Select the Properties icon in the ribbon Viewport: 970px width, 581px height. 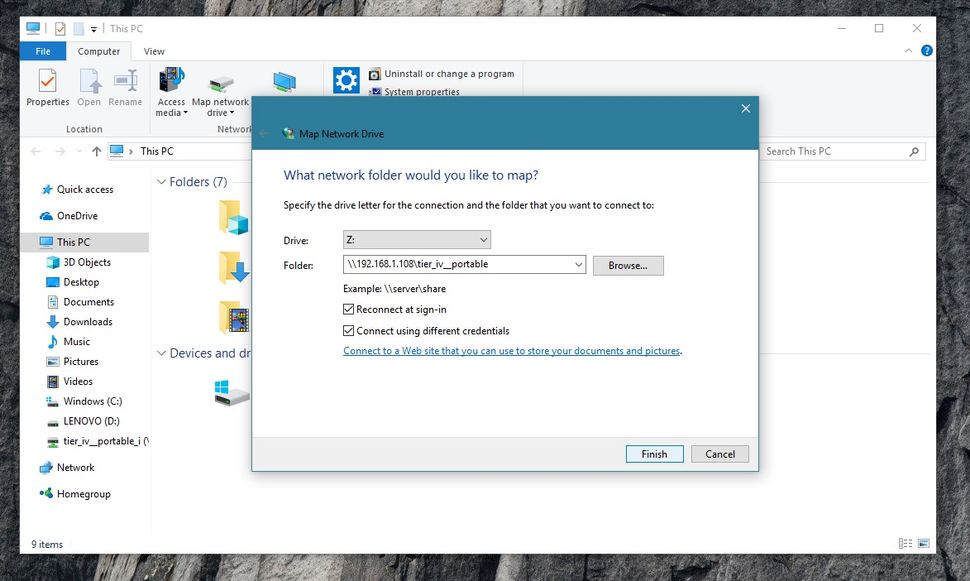tap(46, 88)
